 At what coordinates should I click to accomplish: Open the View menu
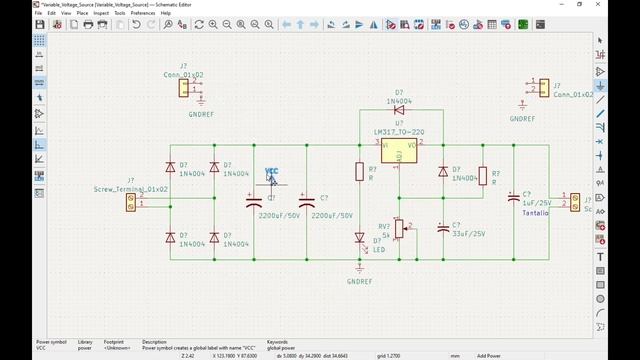click(x=66, y=13)
